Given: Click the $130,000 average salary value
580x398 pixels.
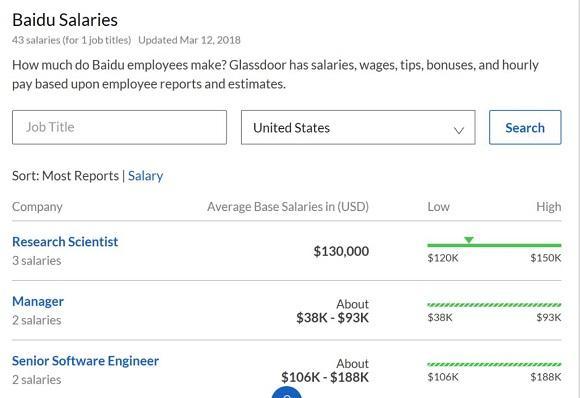Looking at the screenshot, I should (x=341, y=251).
